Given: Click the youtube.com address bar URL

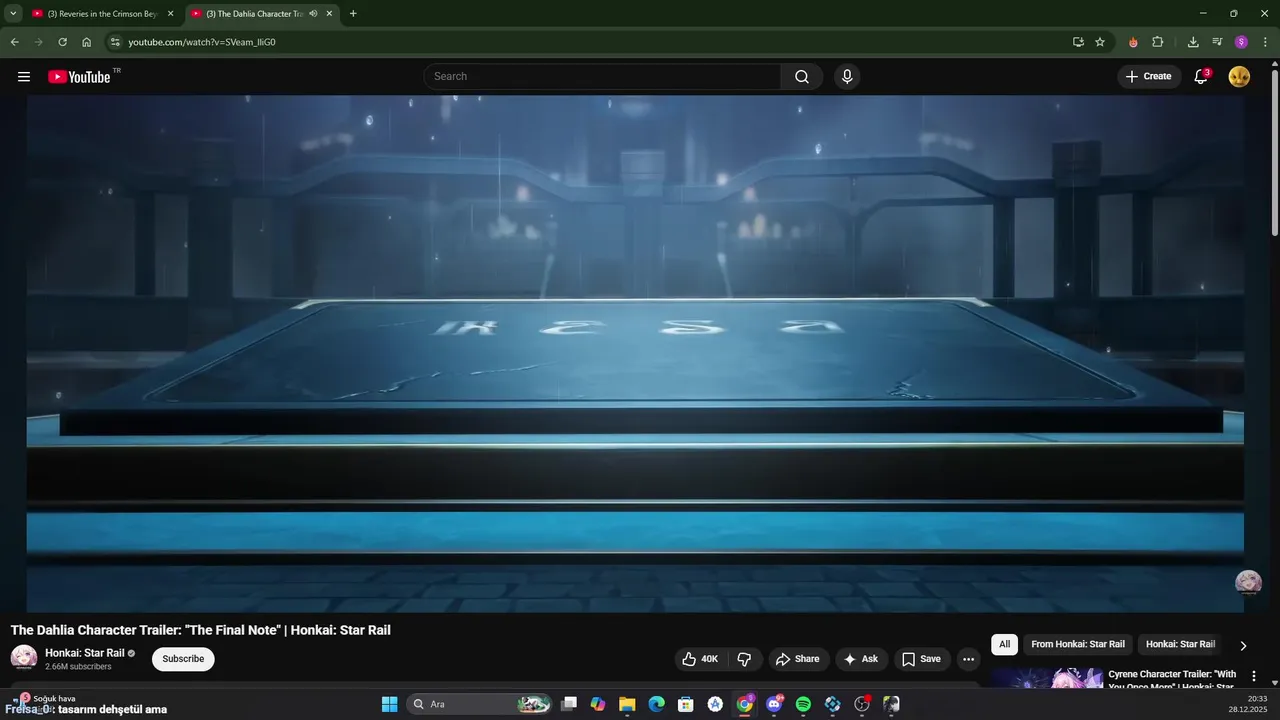Looking at the screenshot, I should [202, 42].
